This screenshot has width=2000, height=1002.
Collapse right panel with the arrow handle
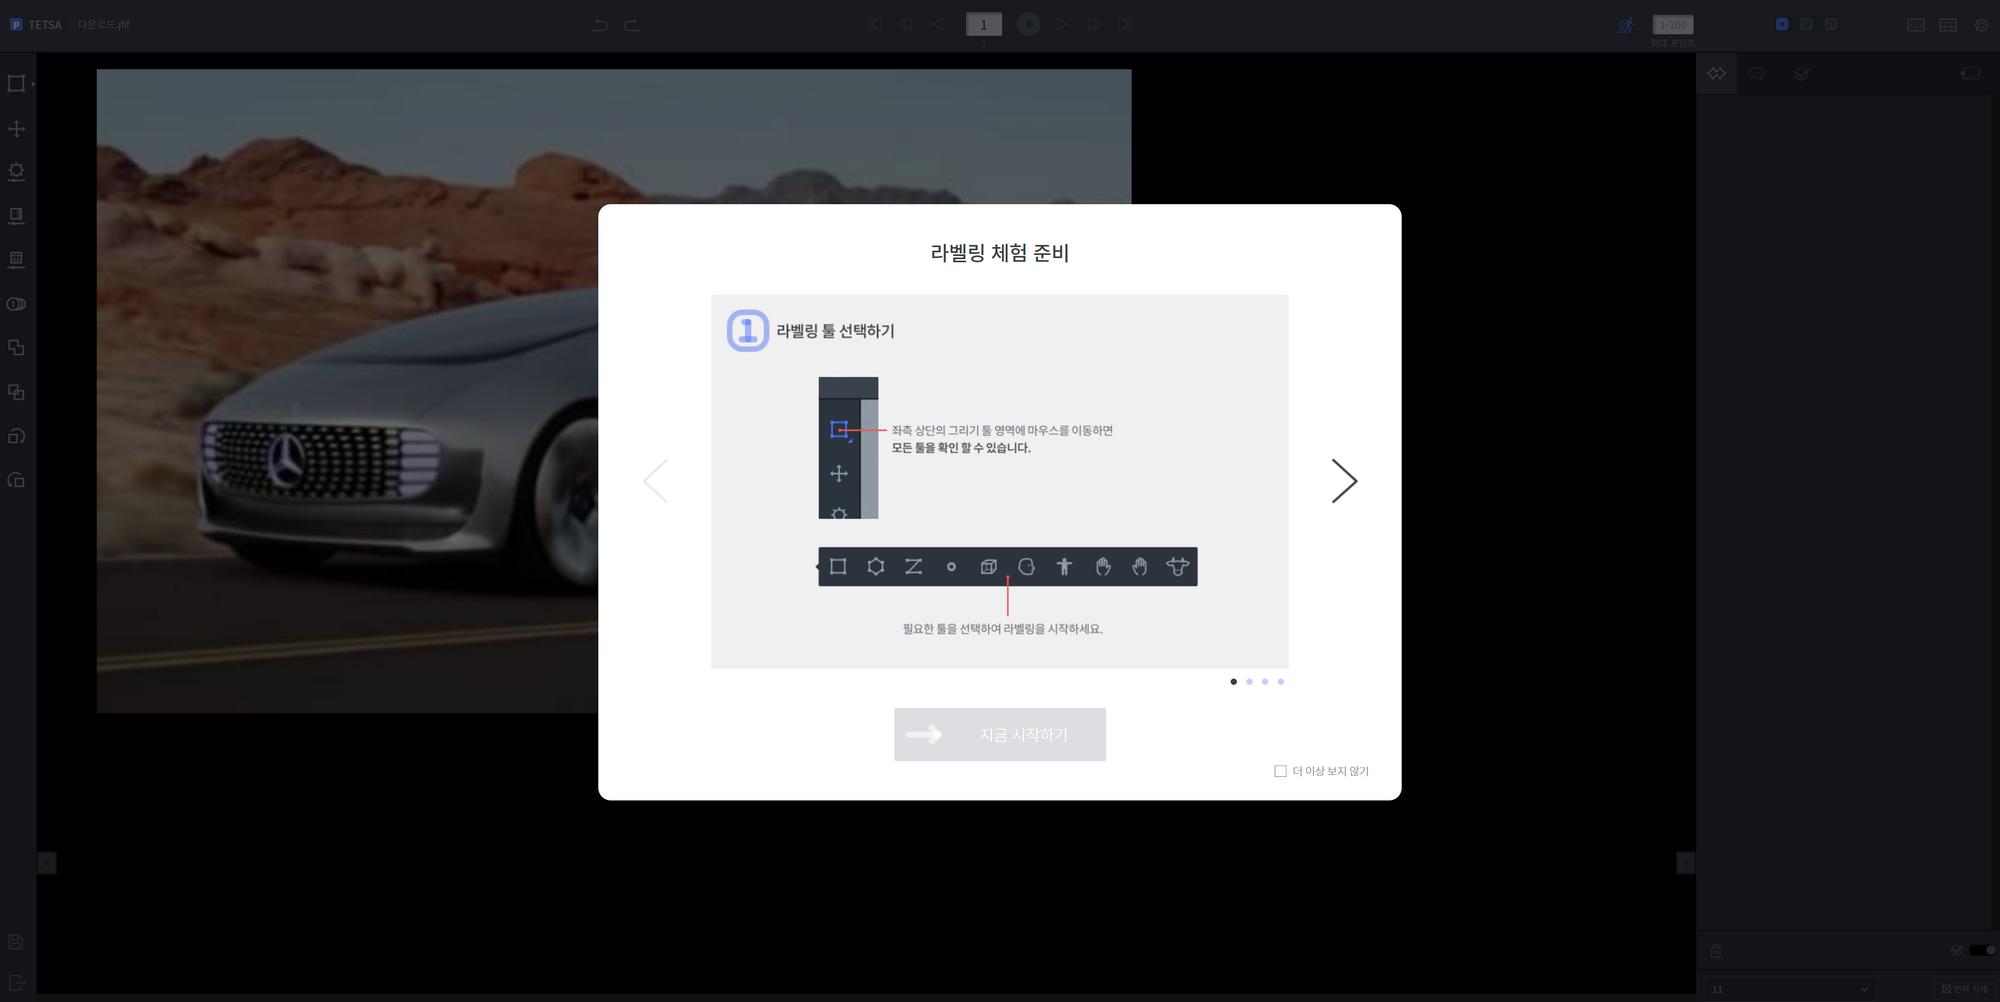click(x=1686, y=862)
